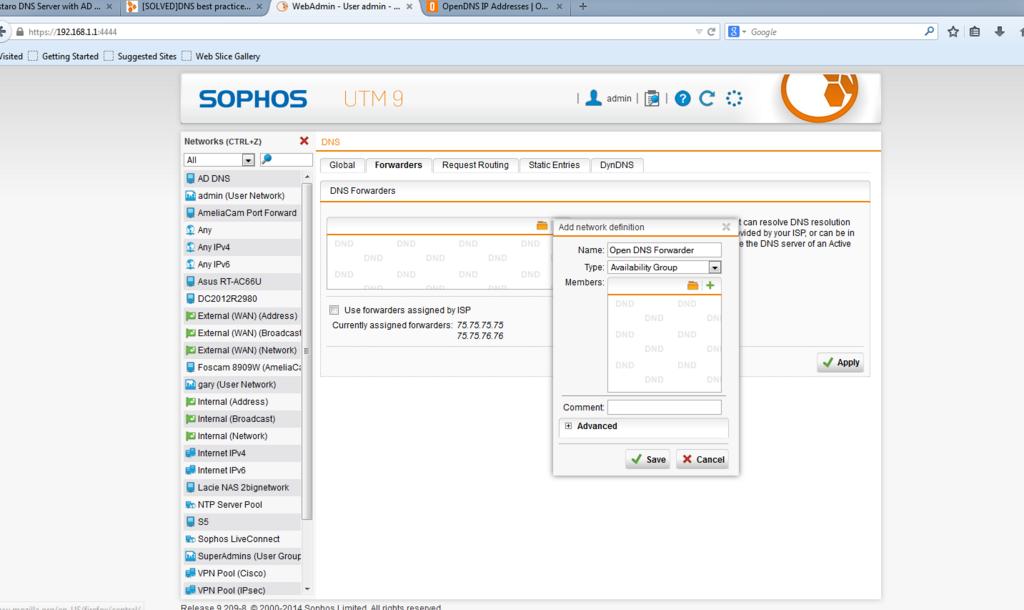The width and height of the screenshot is (1024, 610).
Task: Close the Networks sidebar with red X
Action: 304,141
